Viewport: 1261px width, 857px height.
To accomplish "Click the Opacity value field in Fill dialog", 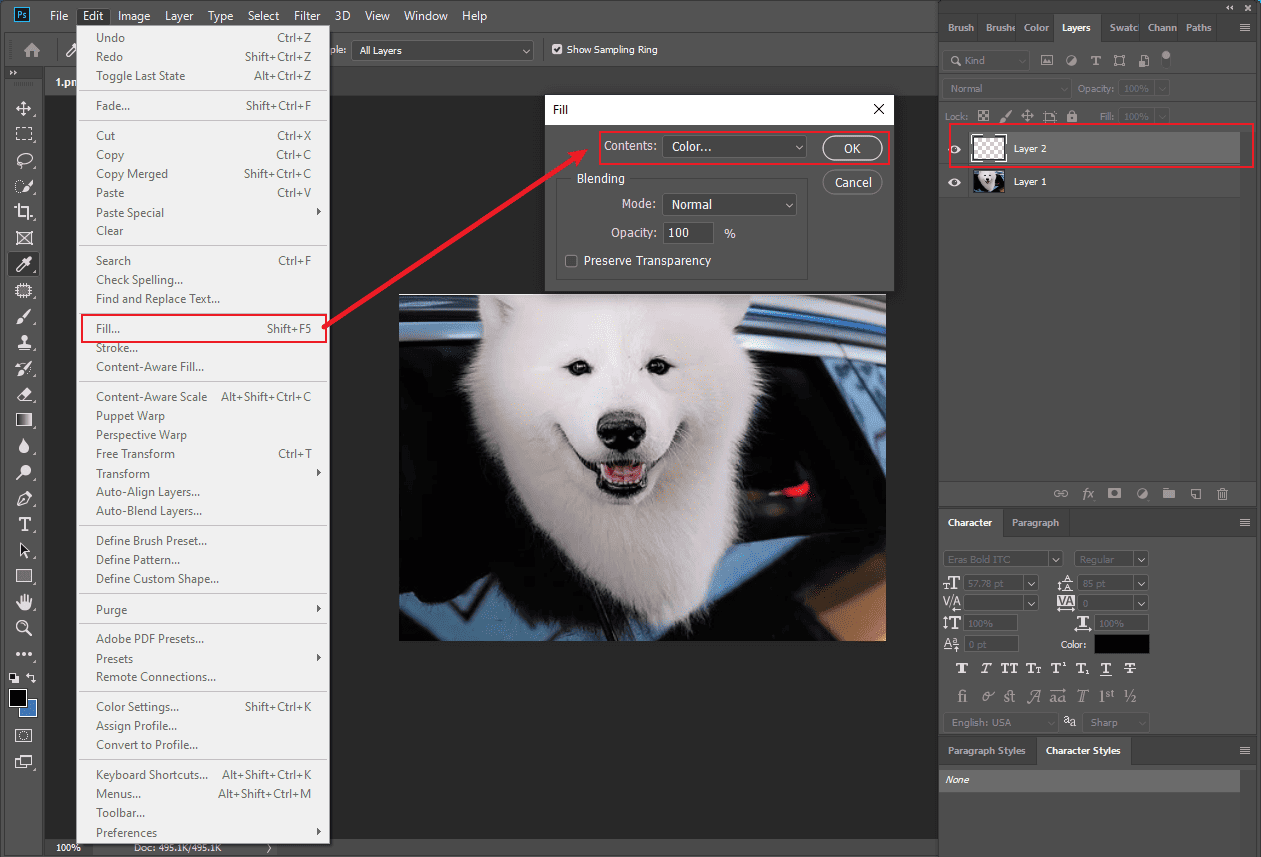I will [688, 232].
